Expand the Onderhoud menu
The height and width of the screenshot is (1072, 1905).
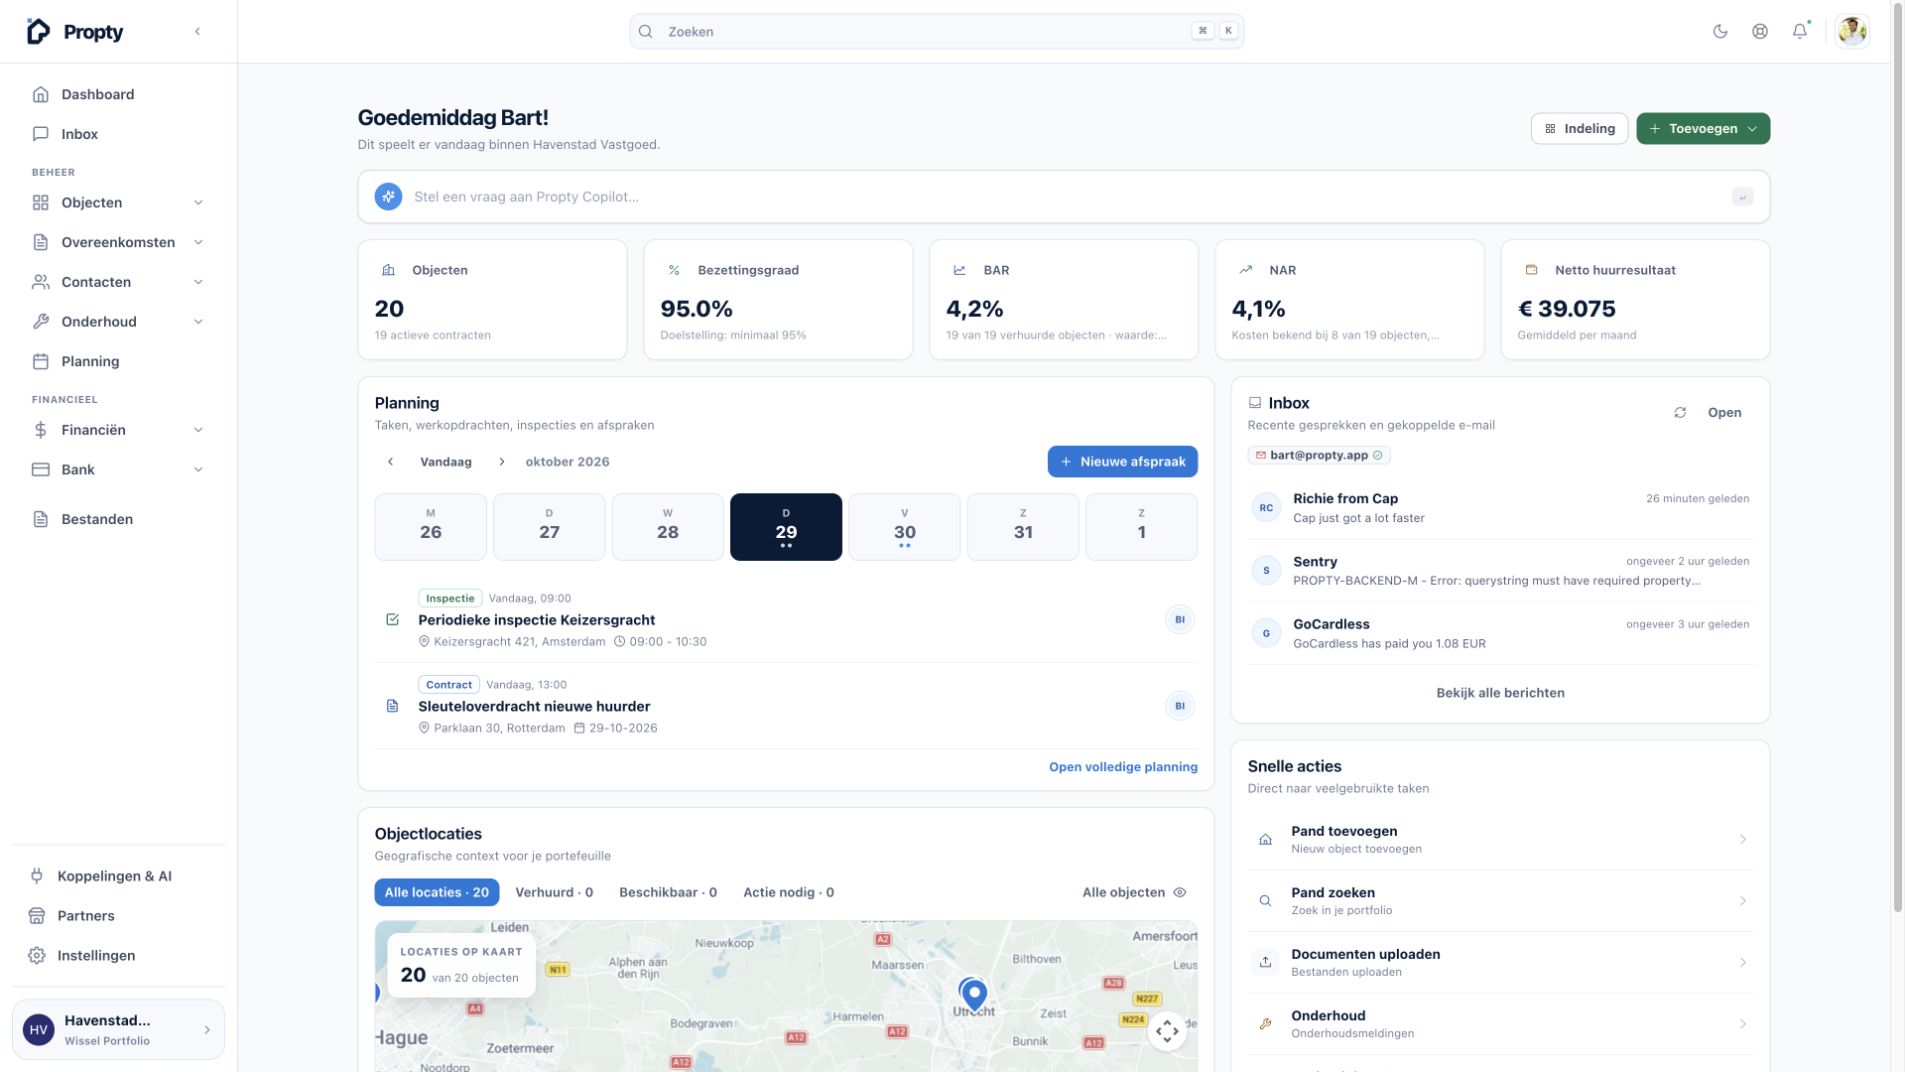118,321
